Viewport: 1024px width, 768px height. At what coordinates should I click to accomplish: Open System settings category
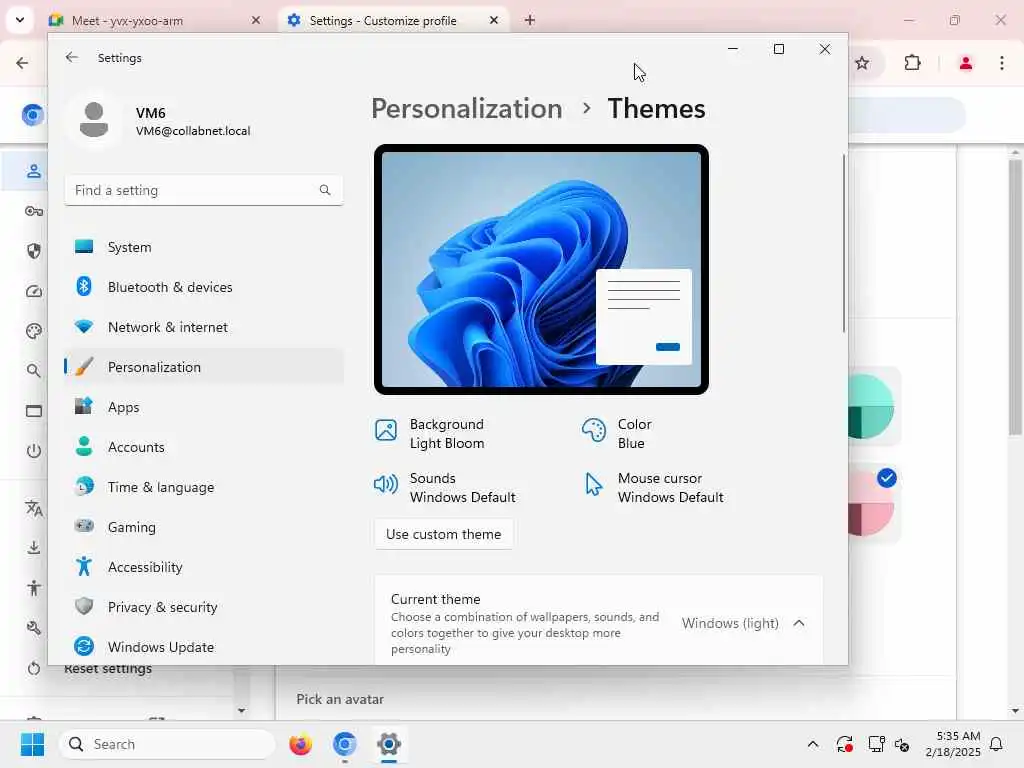pyautogui.click(x=204, y=247)
